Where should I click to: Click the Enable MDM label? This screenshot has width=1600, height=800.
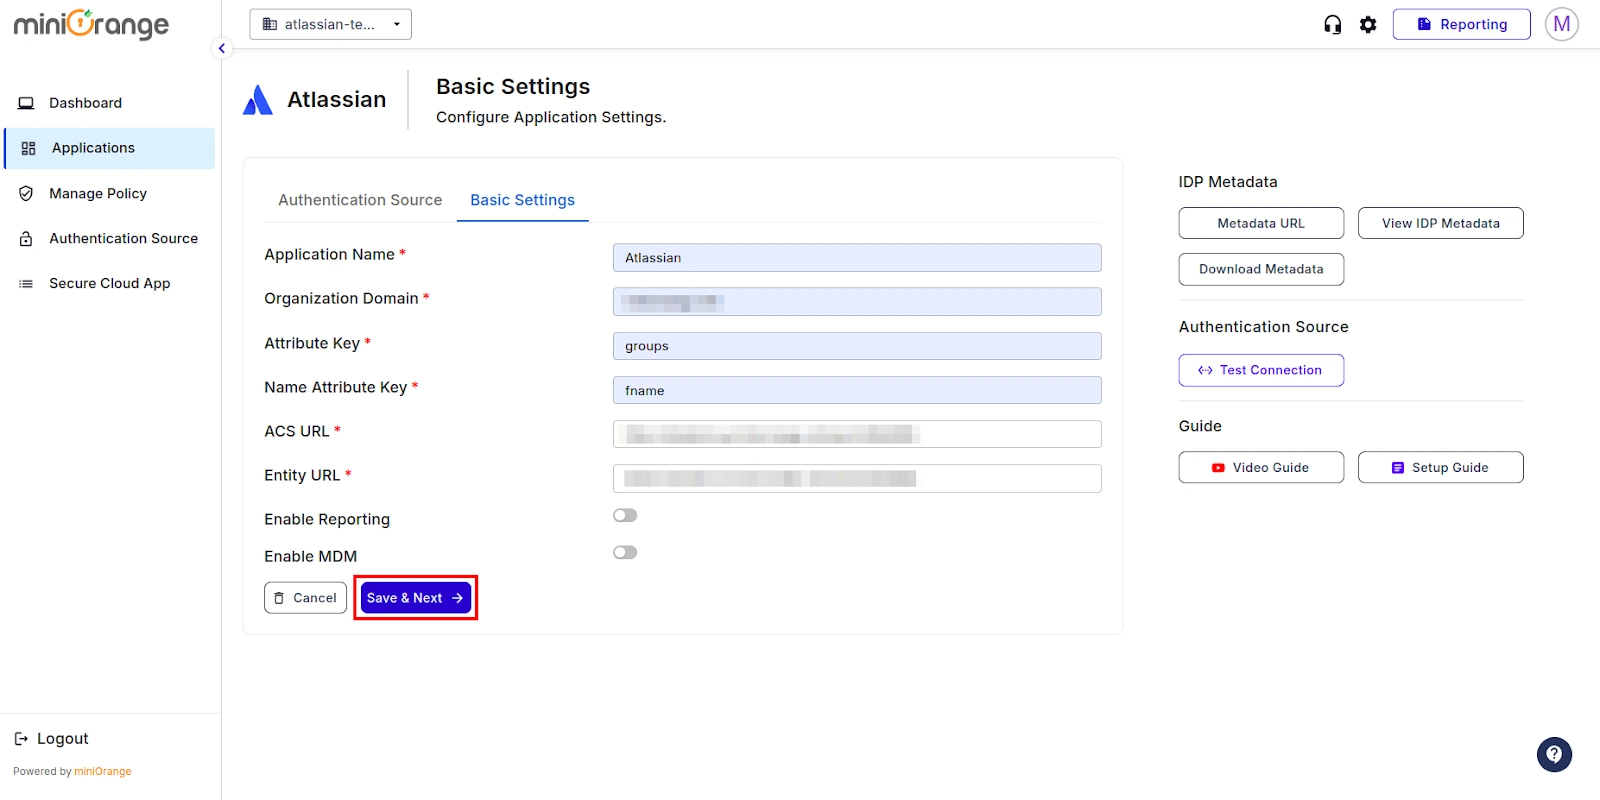click(x=310, y=556)
